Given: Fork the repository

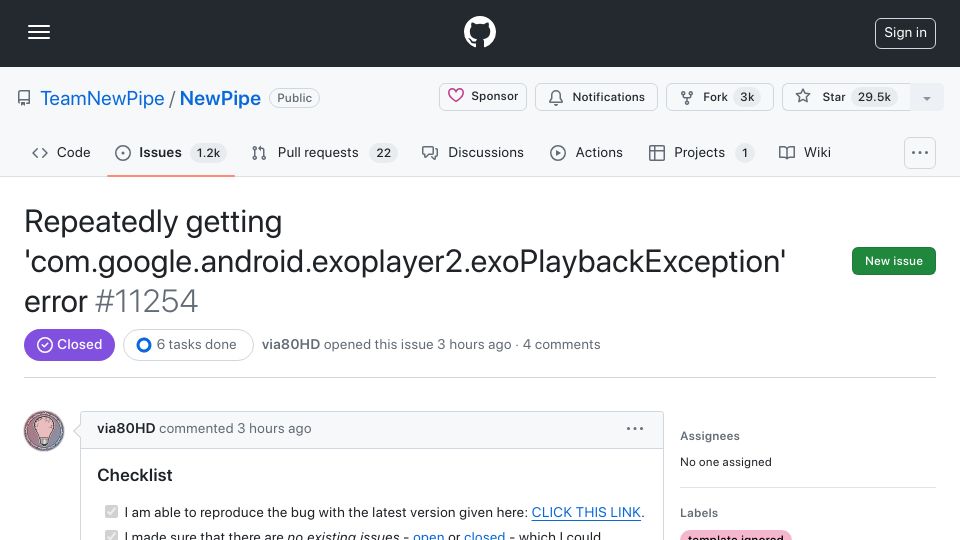Looking at the screenshot, I should click(x=719, y=97).
